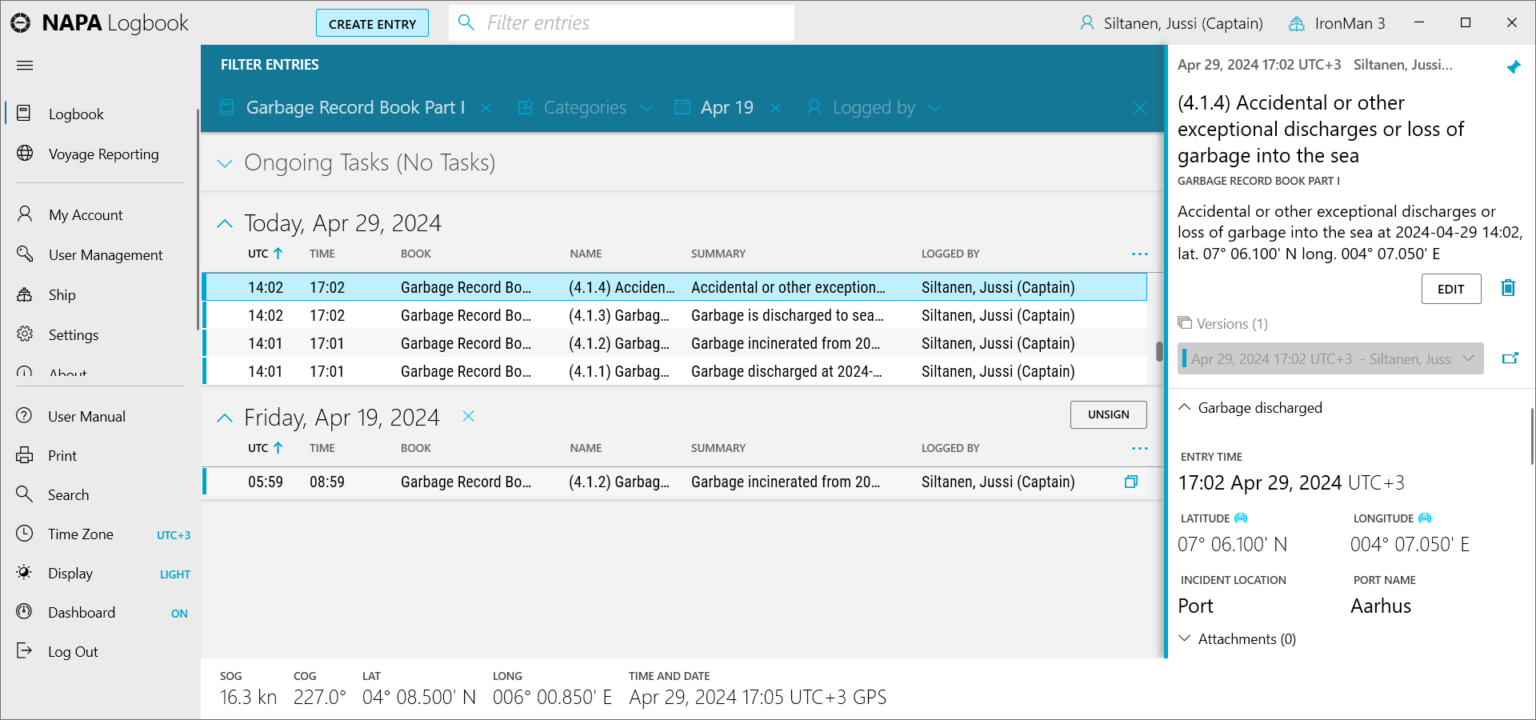Remove the Garbage Record Book Part I filter
1536x720 pixels.
tap(486, 108)
